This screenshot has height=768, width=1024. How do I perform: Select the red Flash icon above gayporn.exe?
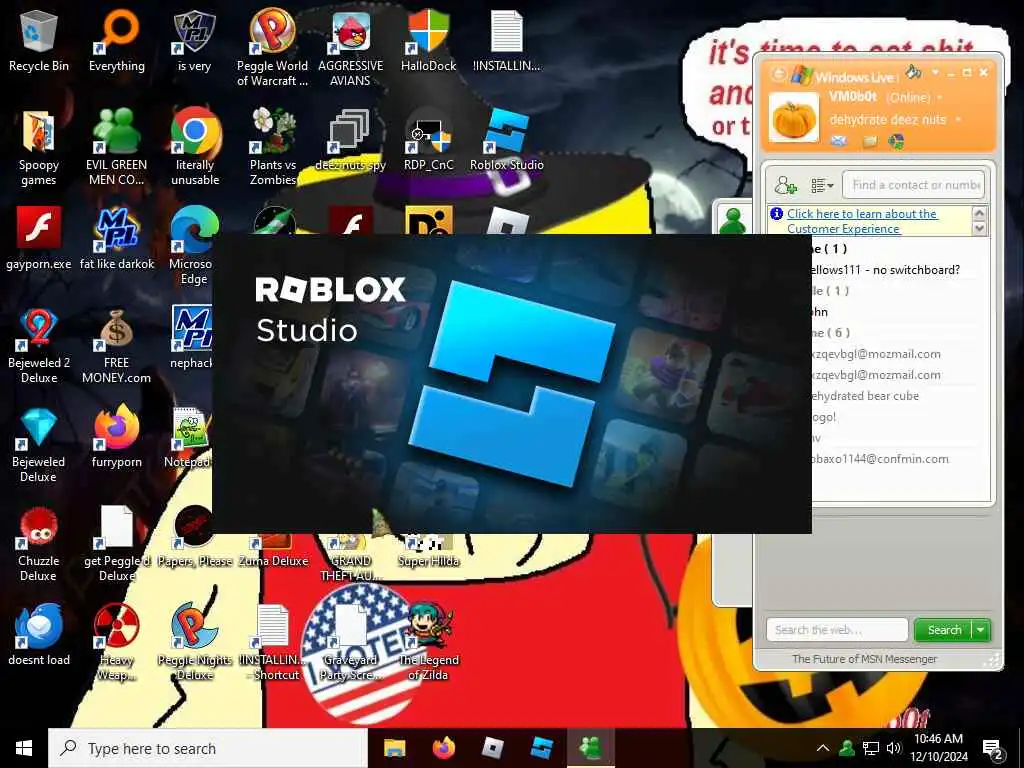point(39,227)
